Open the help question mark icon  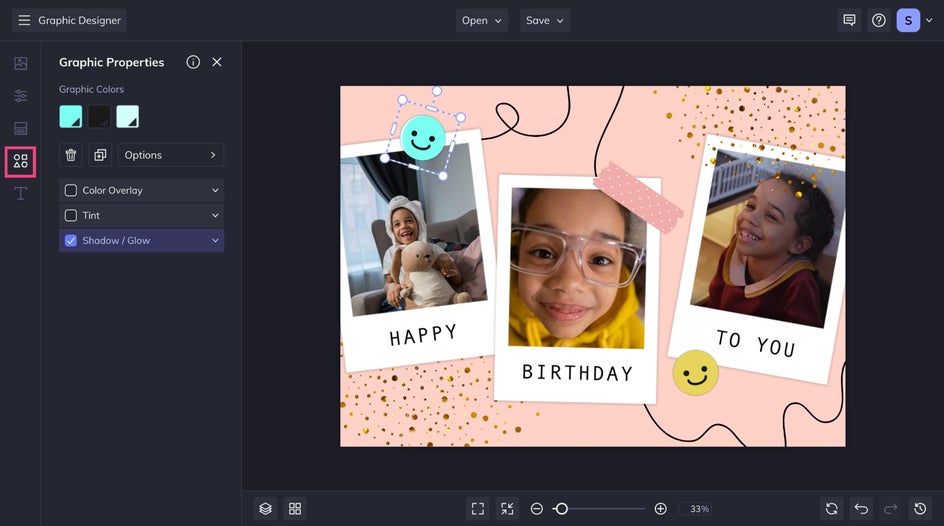[x=878, y=20]
